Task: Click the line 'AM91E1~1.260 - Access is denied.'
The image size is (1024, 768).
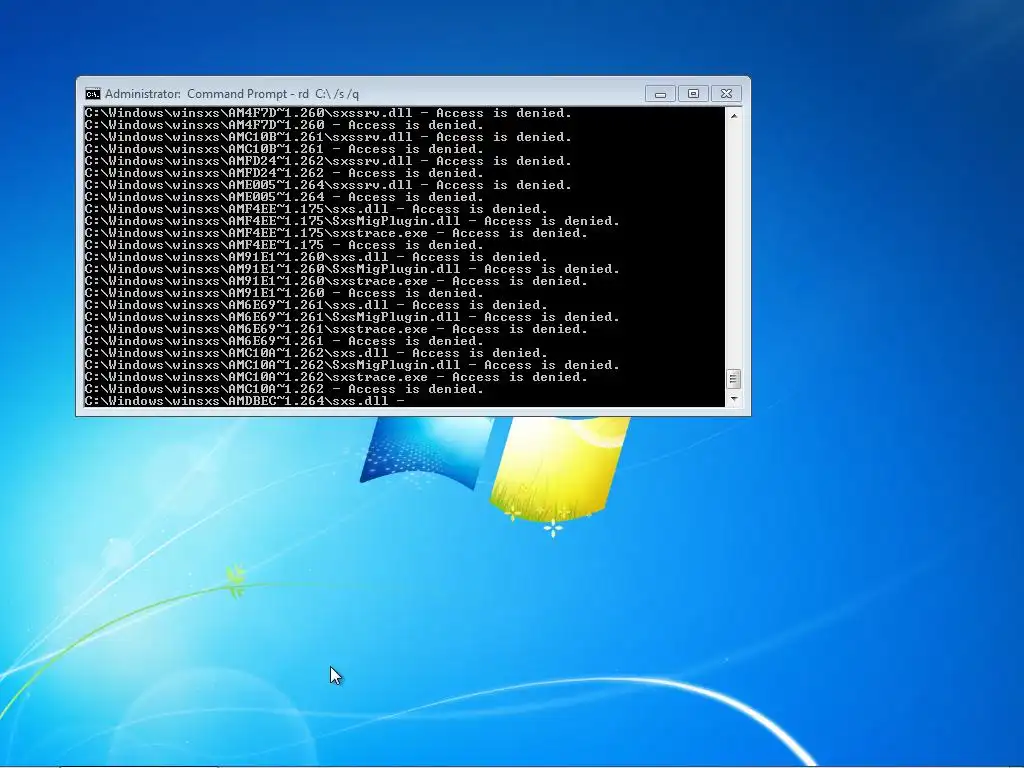Action: coord(284,293)
